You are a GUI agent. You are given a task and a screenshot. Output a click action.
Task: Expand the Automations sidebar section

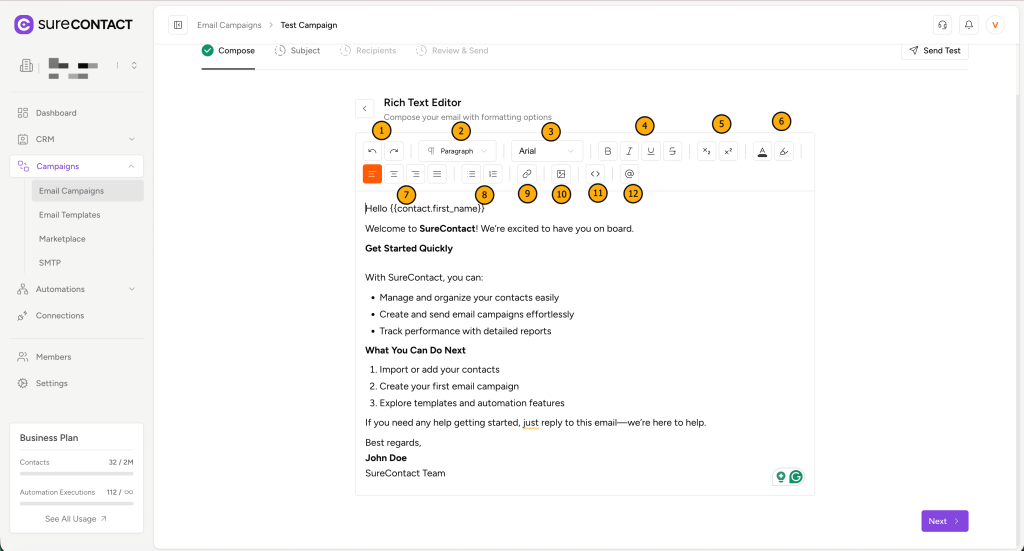pyautogui.click(x=76, y=289)
